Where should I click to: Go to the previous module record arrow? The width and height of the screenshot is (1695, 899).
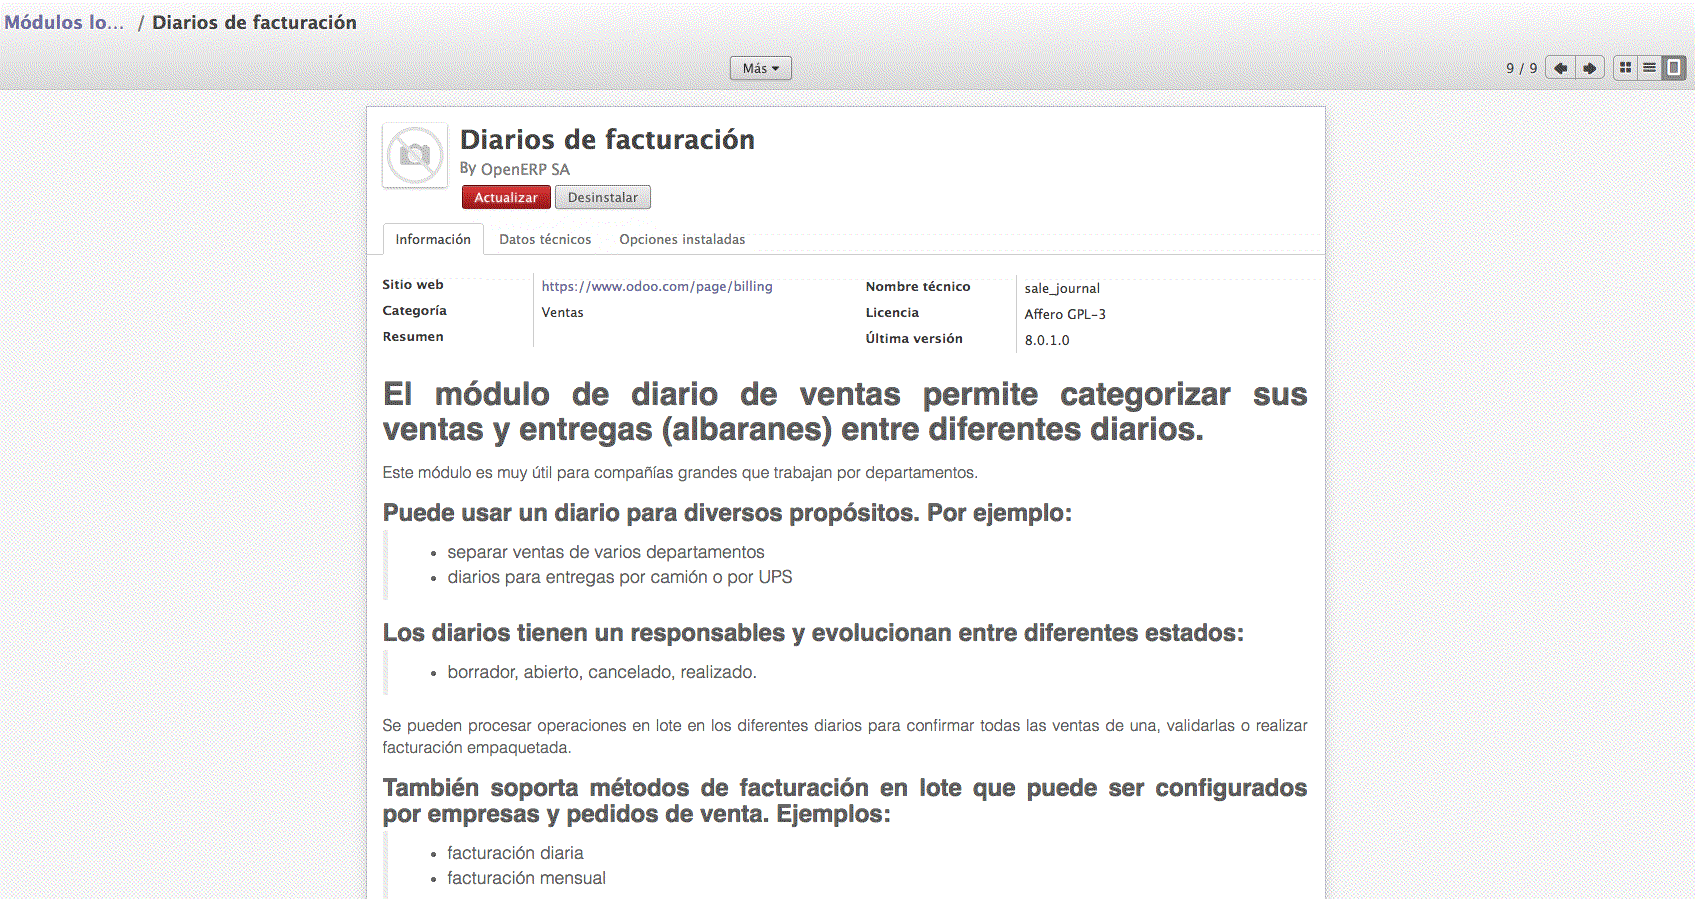coord(1560,68)
